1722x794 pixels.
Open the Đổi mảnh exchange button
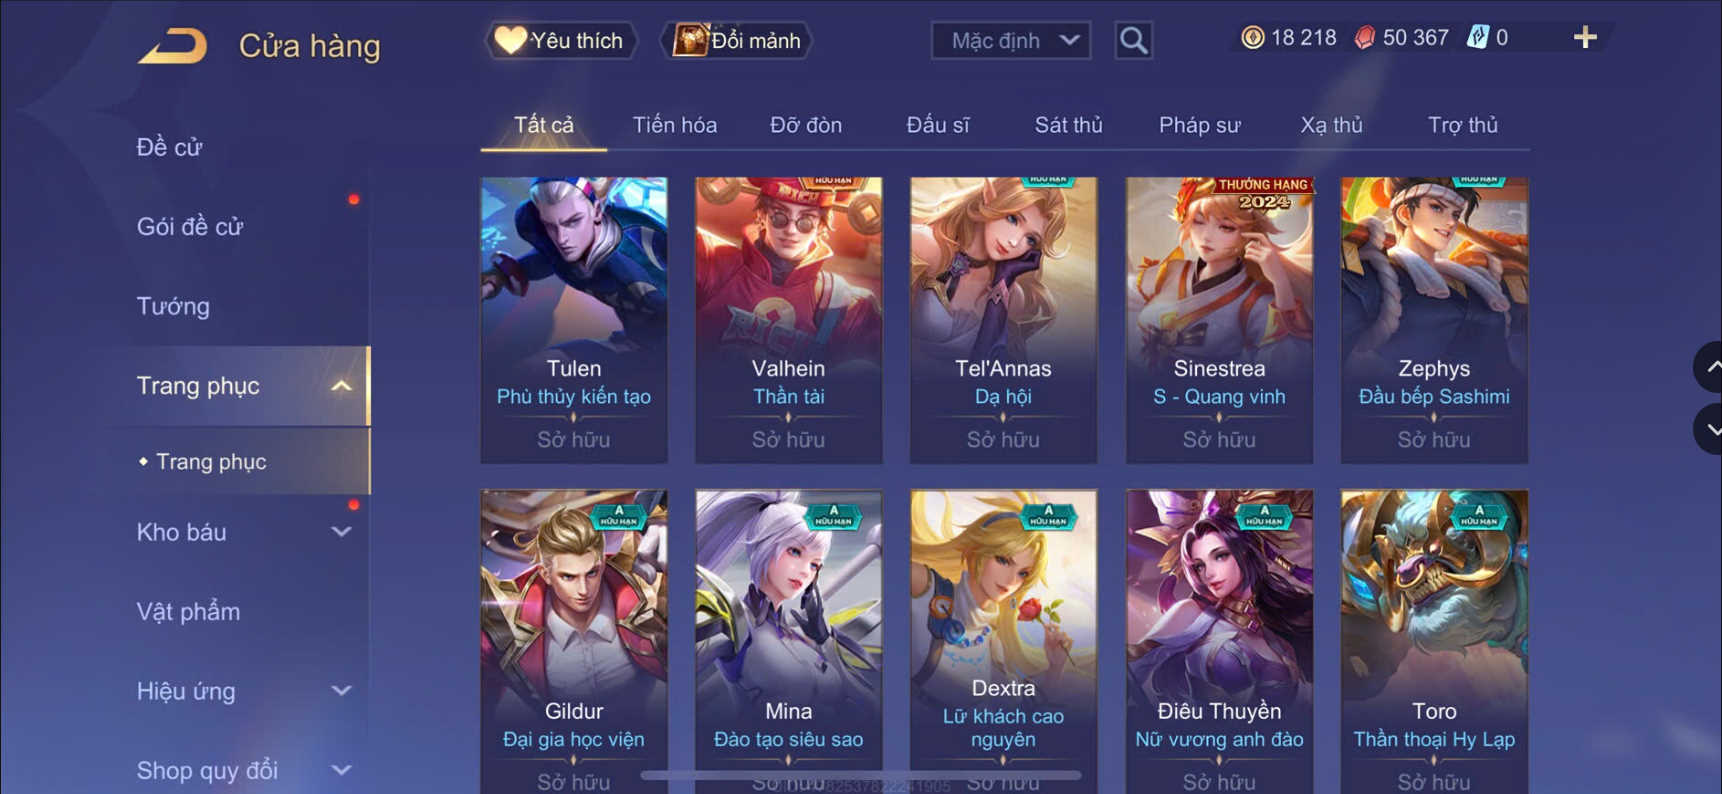(737, 41)
